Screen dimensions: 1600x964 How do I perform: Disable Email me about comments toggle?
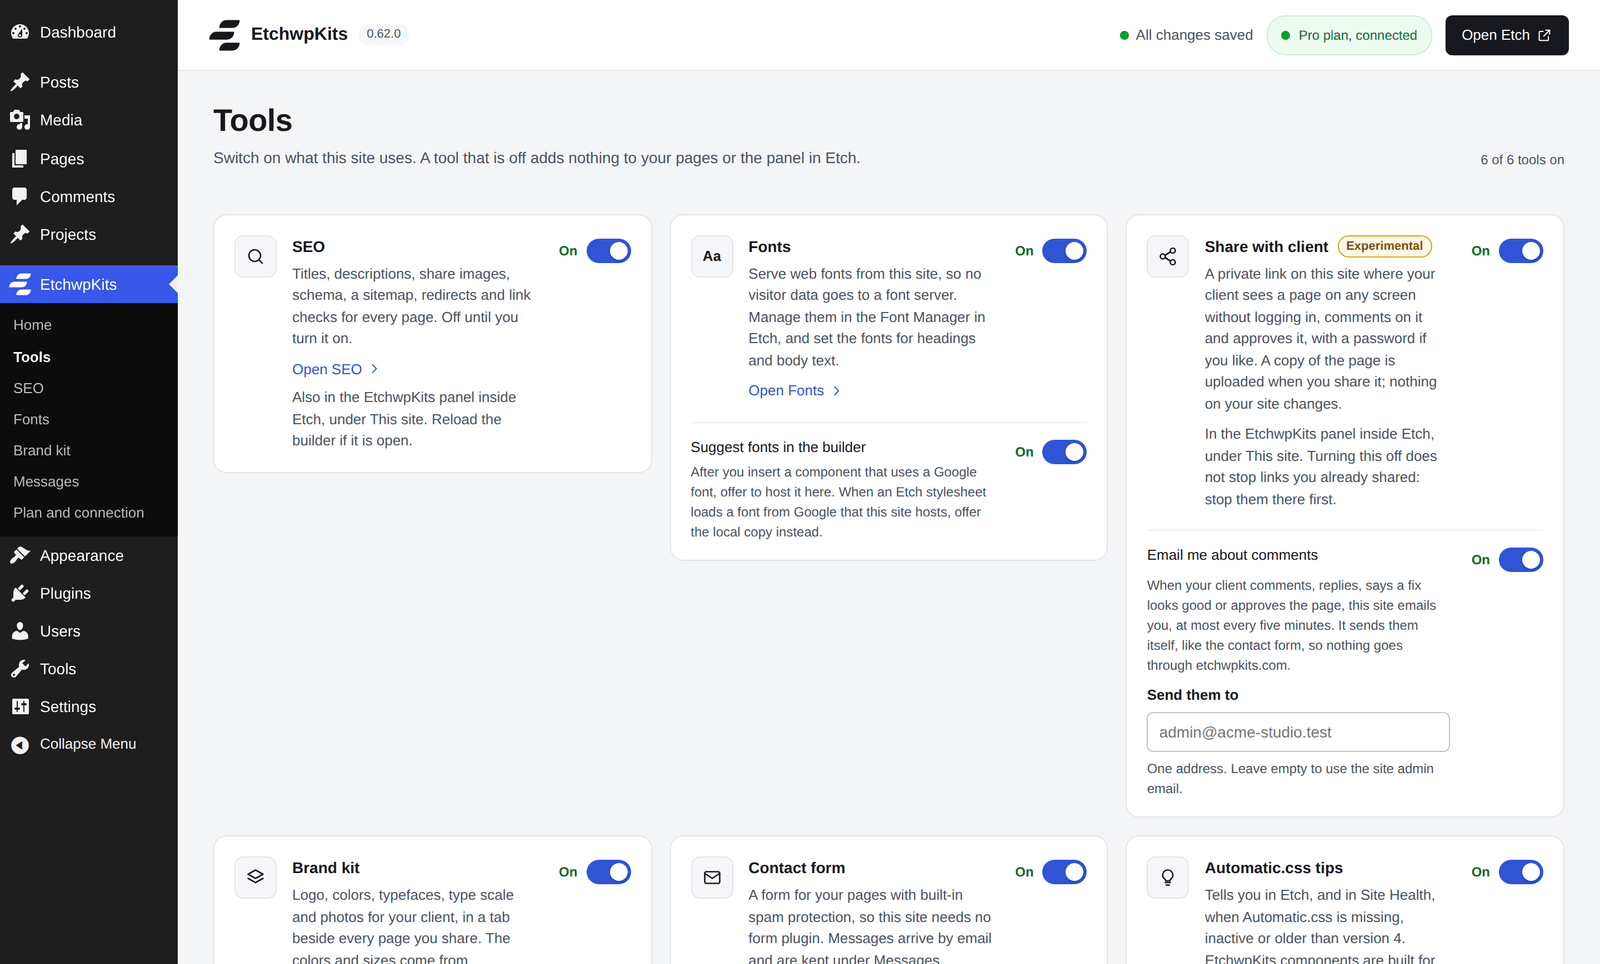point(1521,560)
